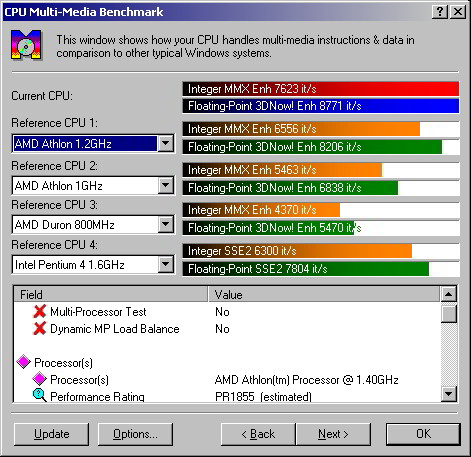Click the AMD Athlon(tm) Processor @ 1.40GHz value

(307, 380)
